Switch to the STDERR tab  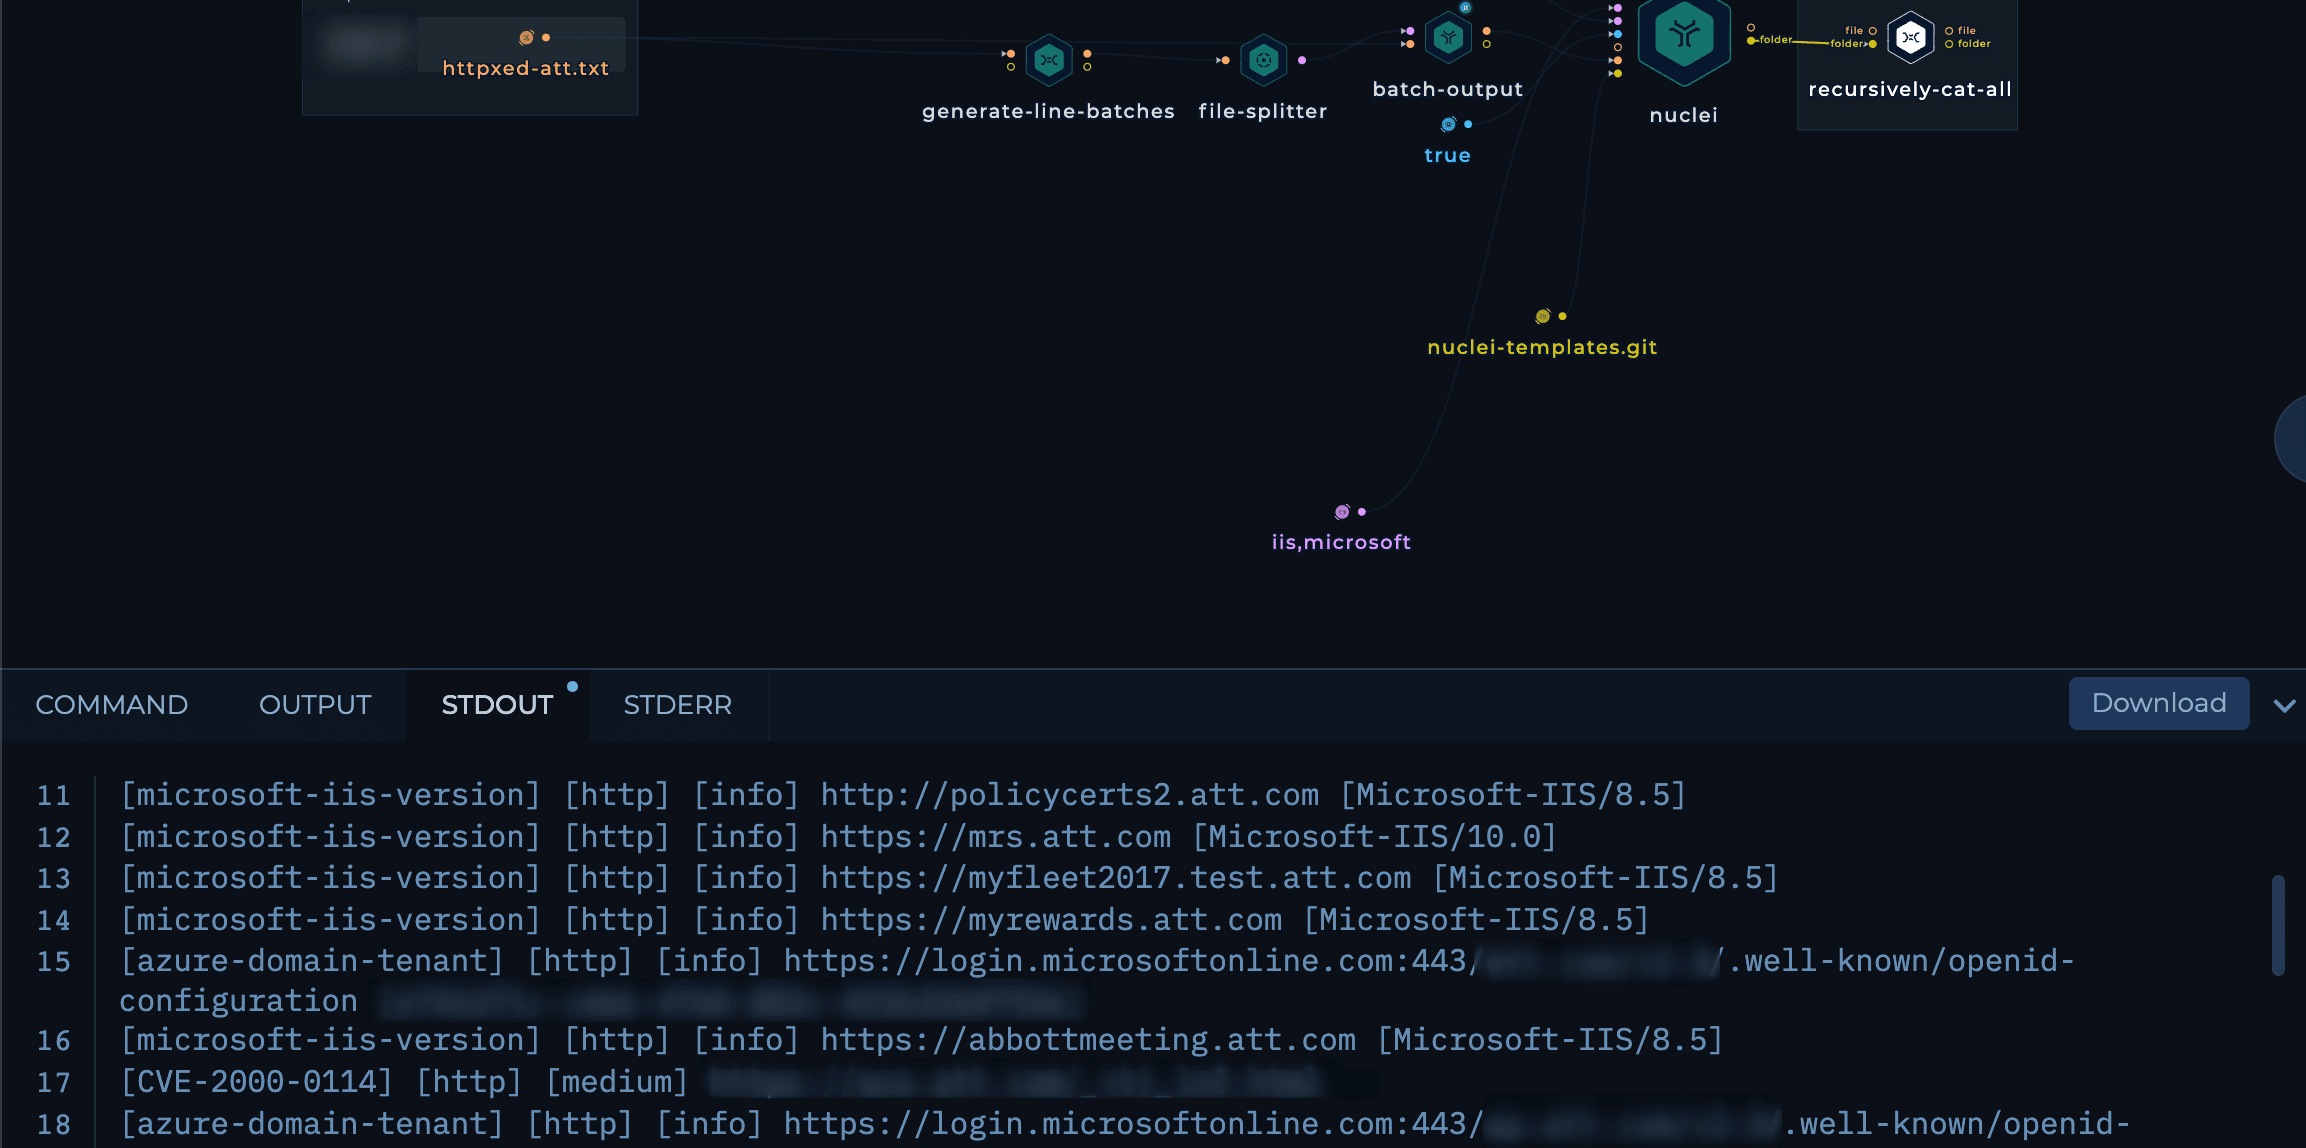click(x=678, y=705)
